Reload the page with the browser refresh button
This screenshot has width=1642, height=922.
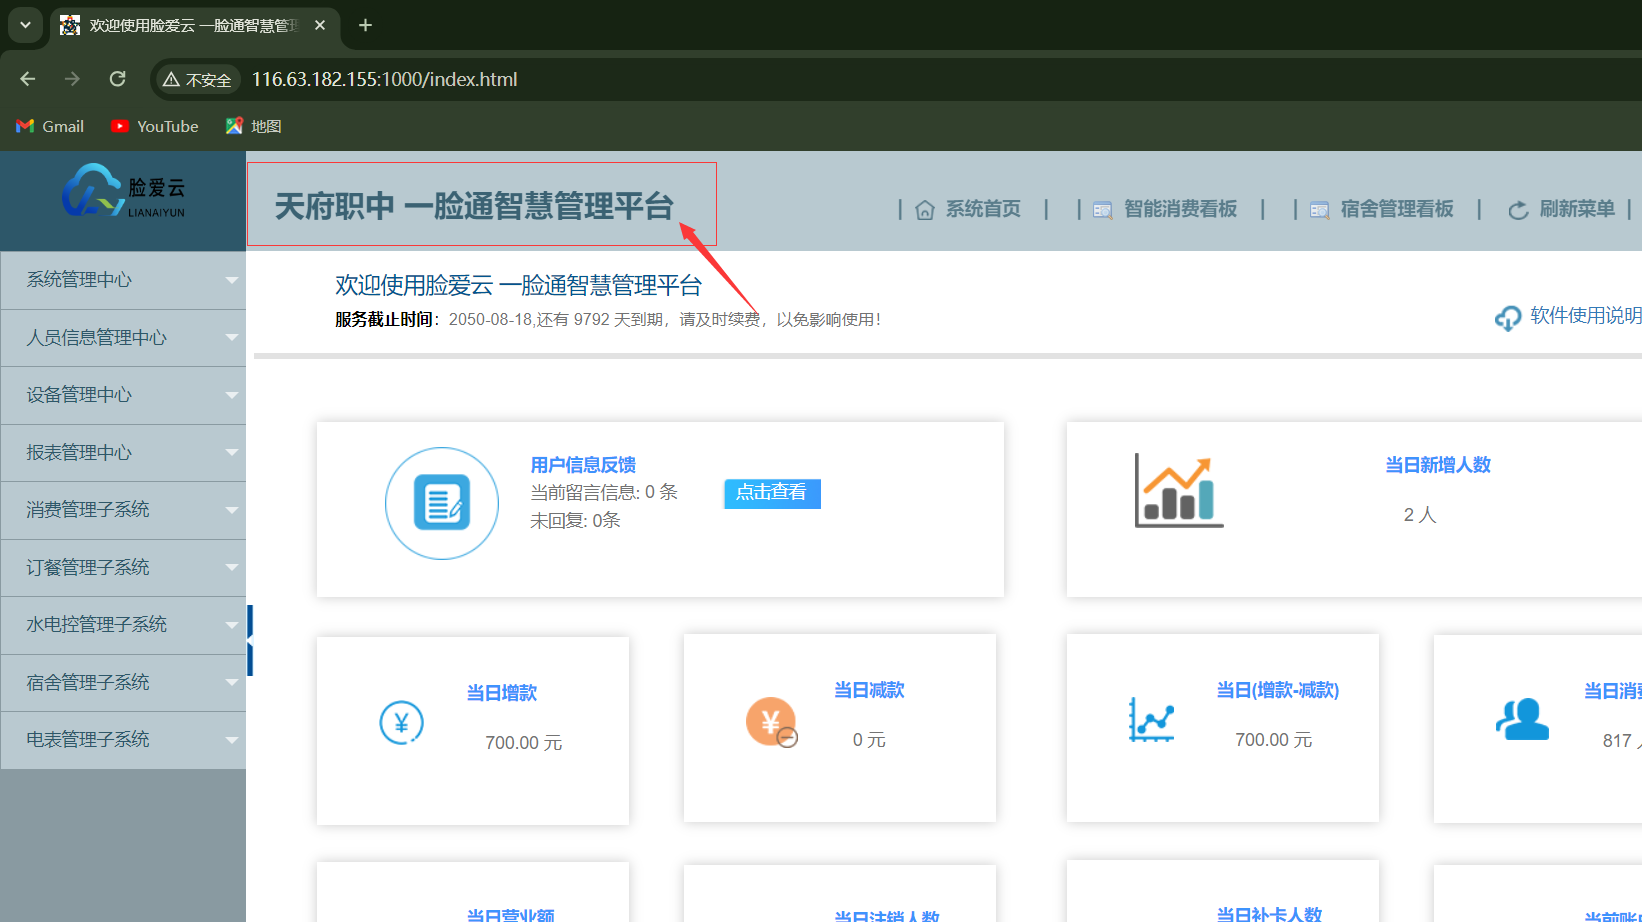(x=118, y=79)
